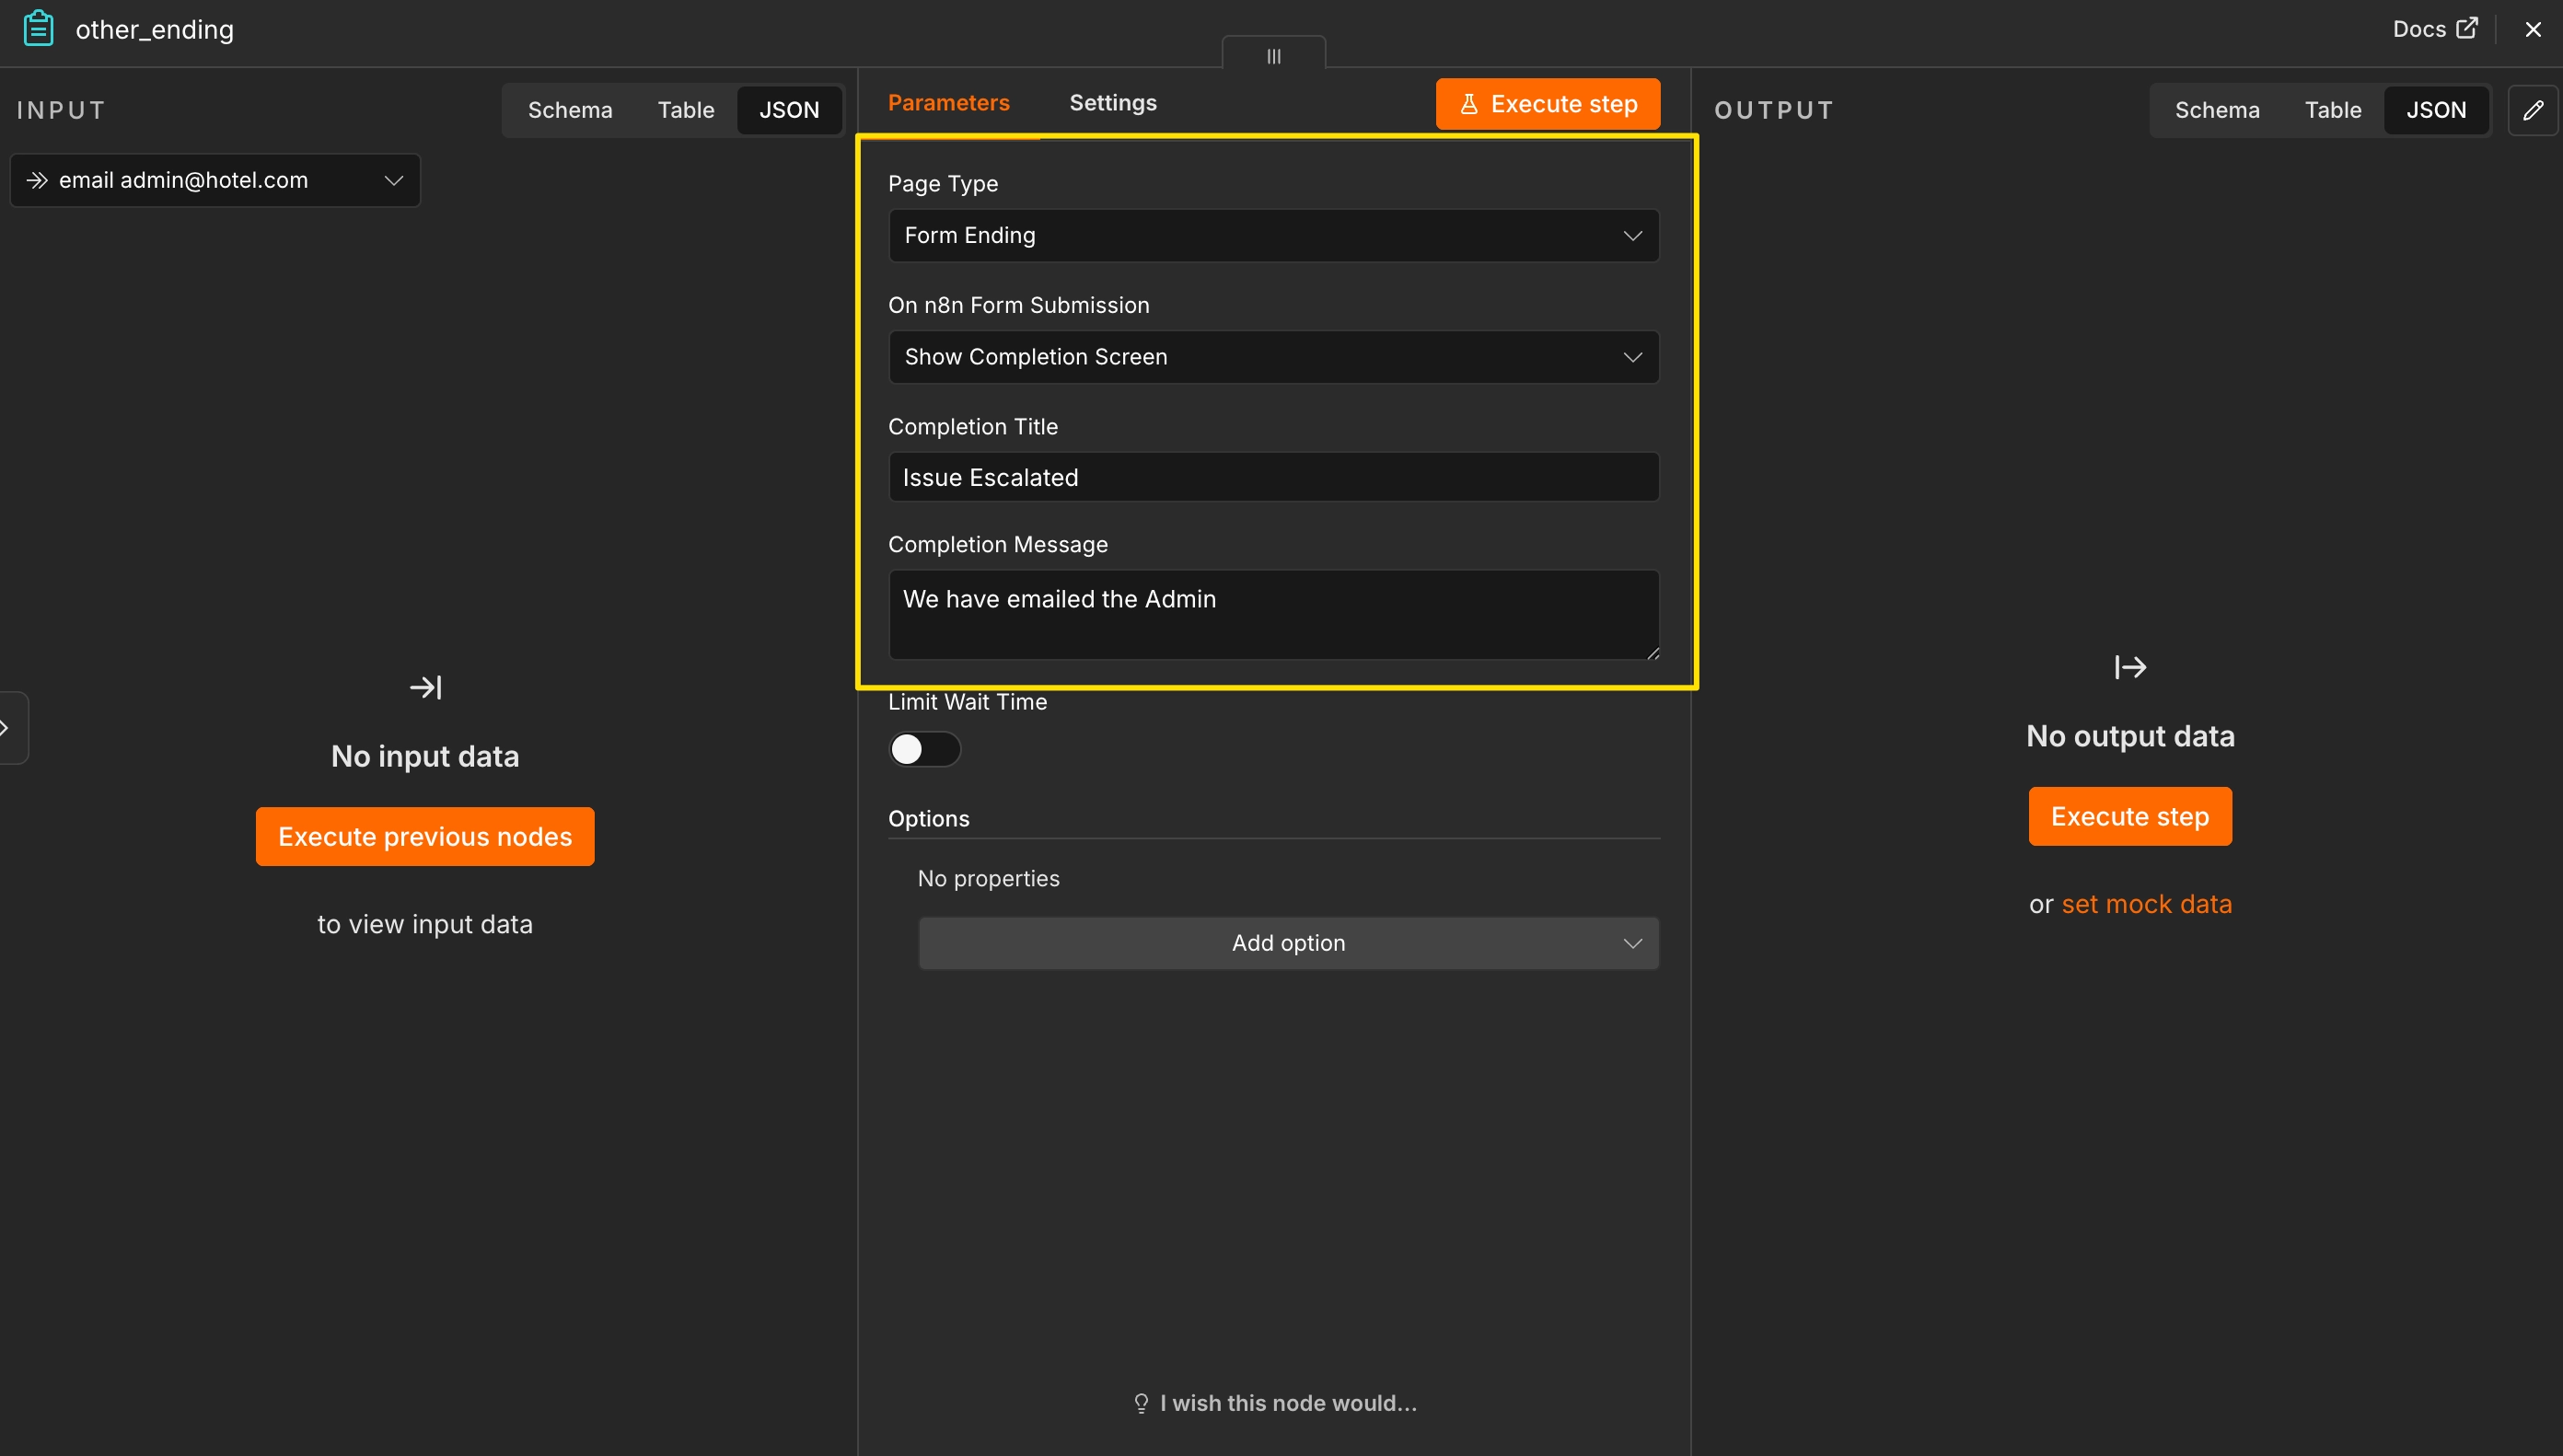Click the Completion Title input field
2563x1456 pixels.
click(1273, 477)
